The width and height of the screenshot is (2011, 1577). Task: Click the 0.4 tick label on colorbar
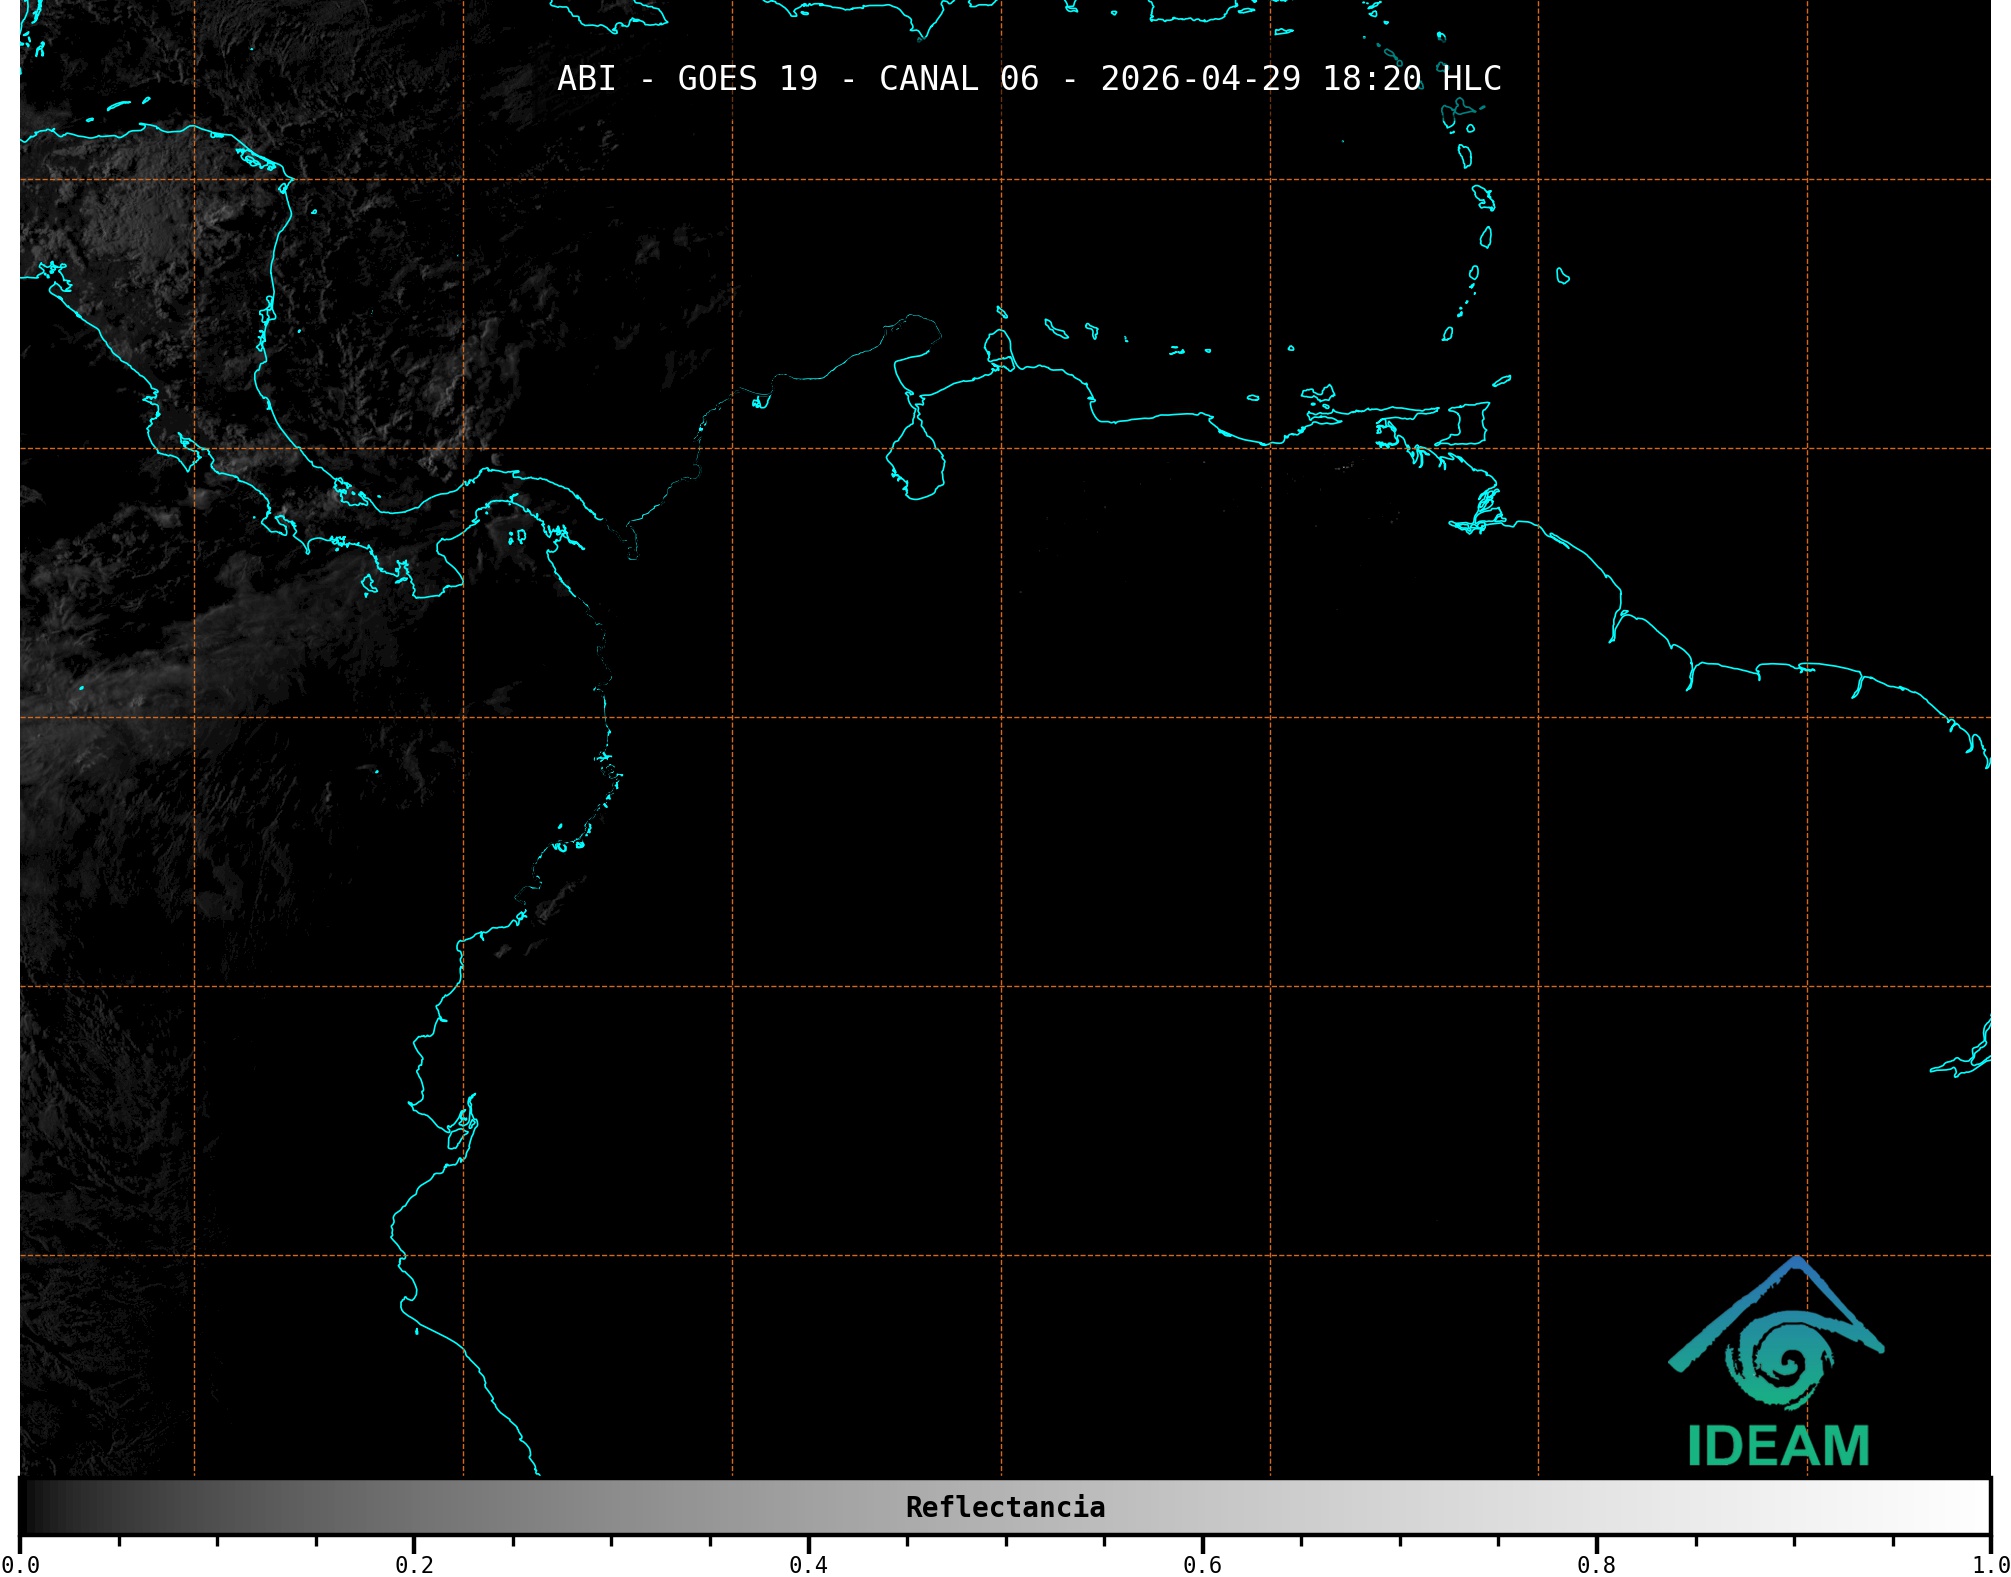(x=808, y=1564)
